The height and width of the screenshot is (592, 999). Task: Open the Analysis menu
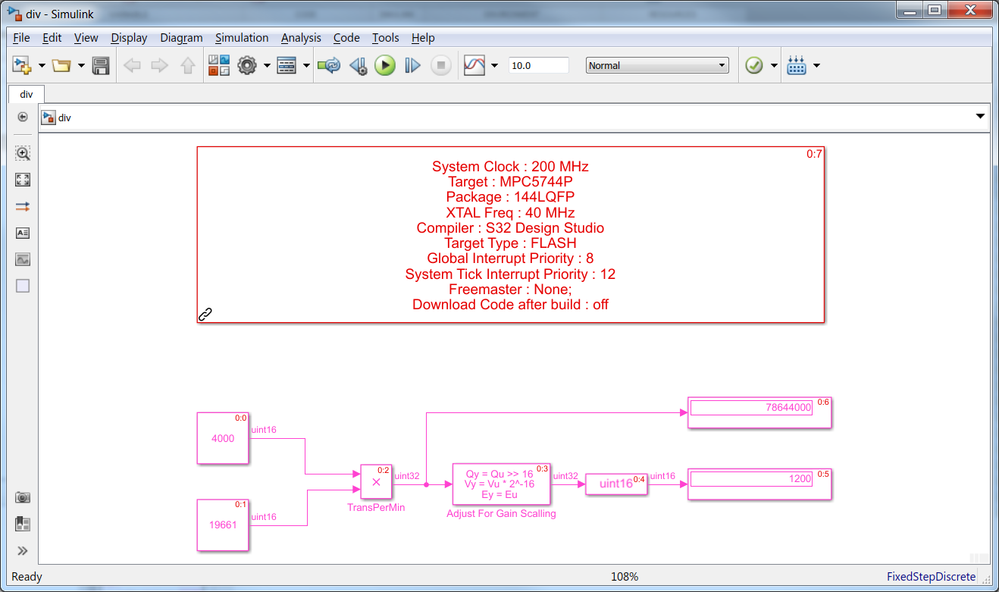pyautogui.click(x=301, y=38)
